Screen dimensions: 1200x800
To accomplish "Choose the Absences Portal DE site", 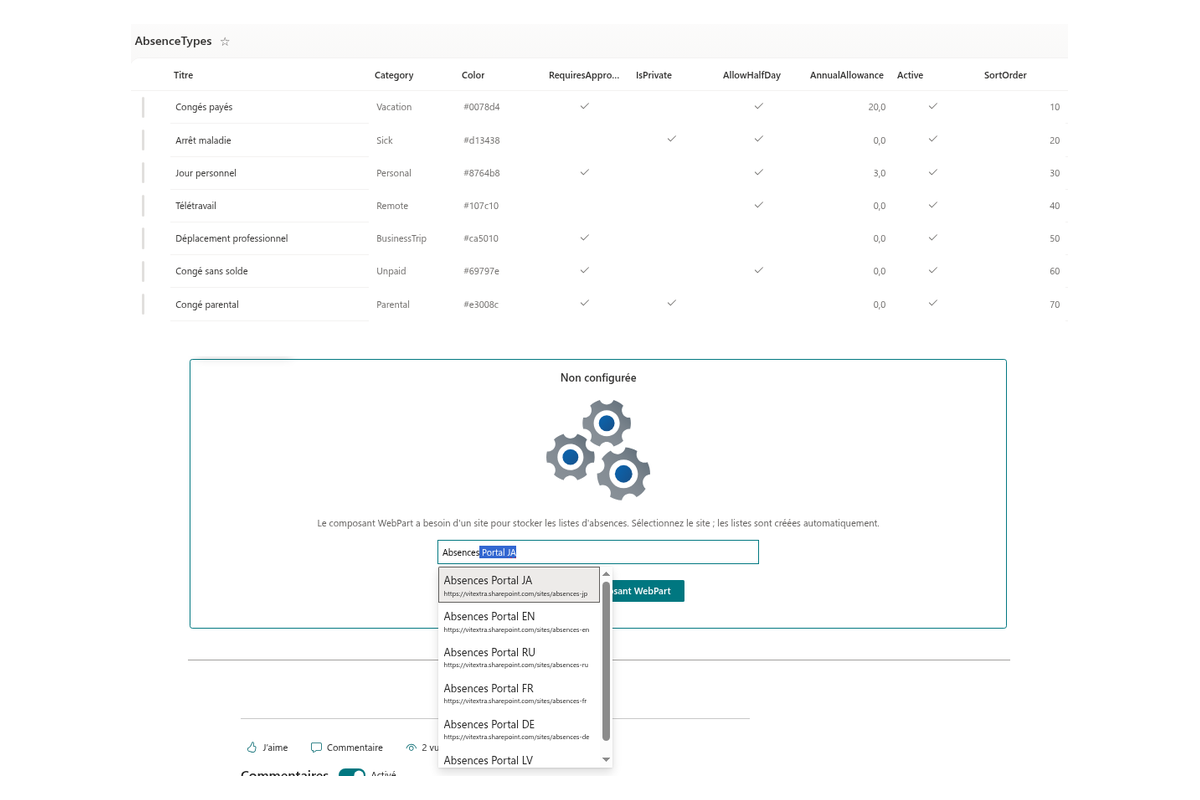I will click(519, 729).
